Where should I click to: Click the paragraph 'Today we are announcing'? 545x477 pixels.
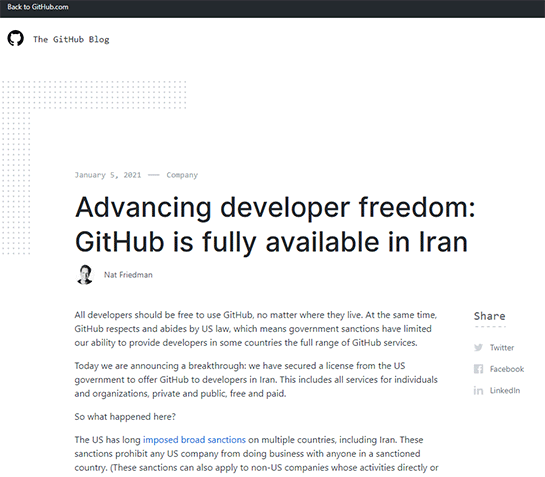(256, 380)
